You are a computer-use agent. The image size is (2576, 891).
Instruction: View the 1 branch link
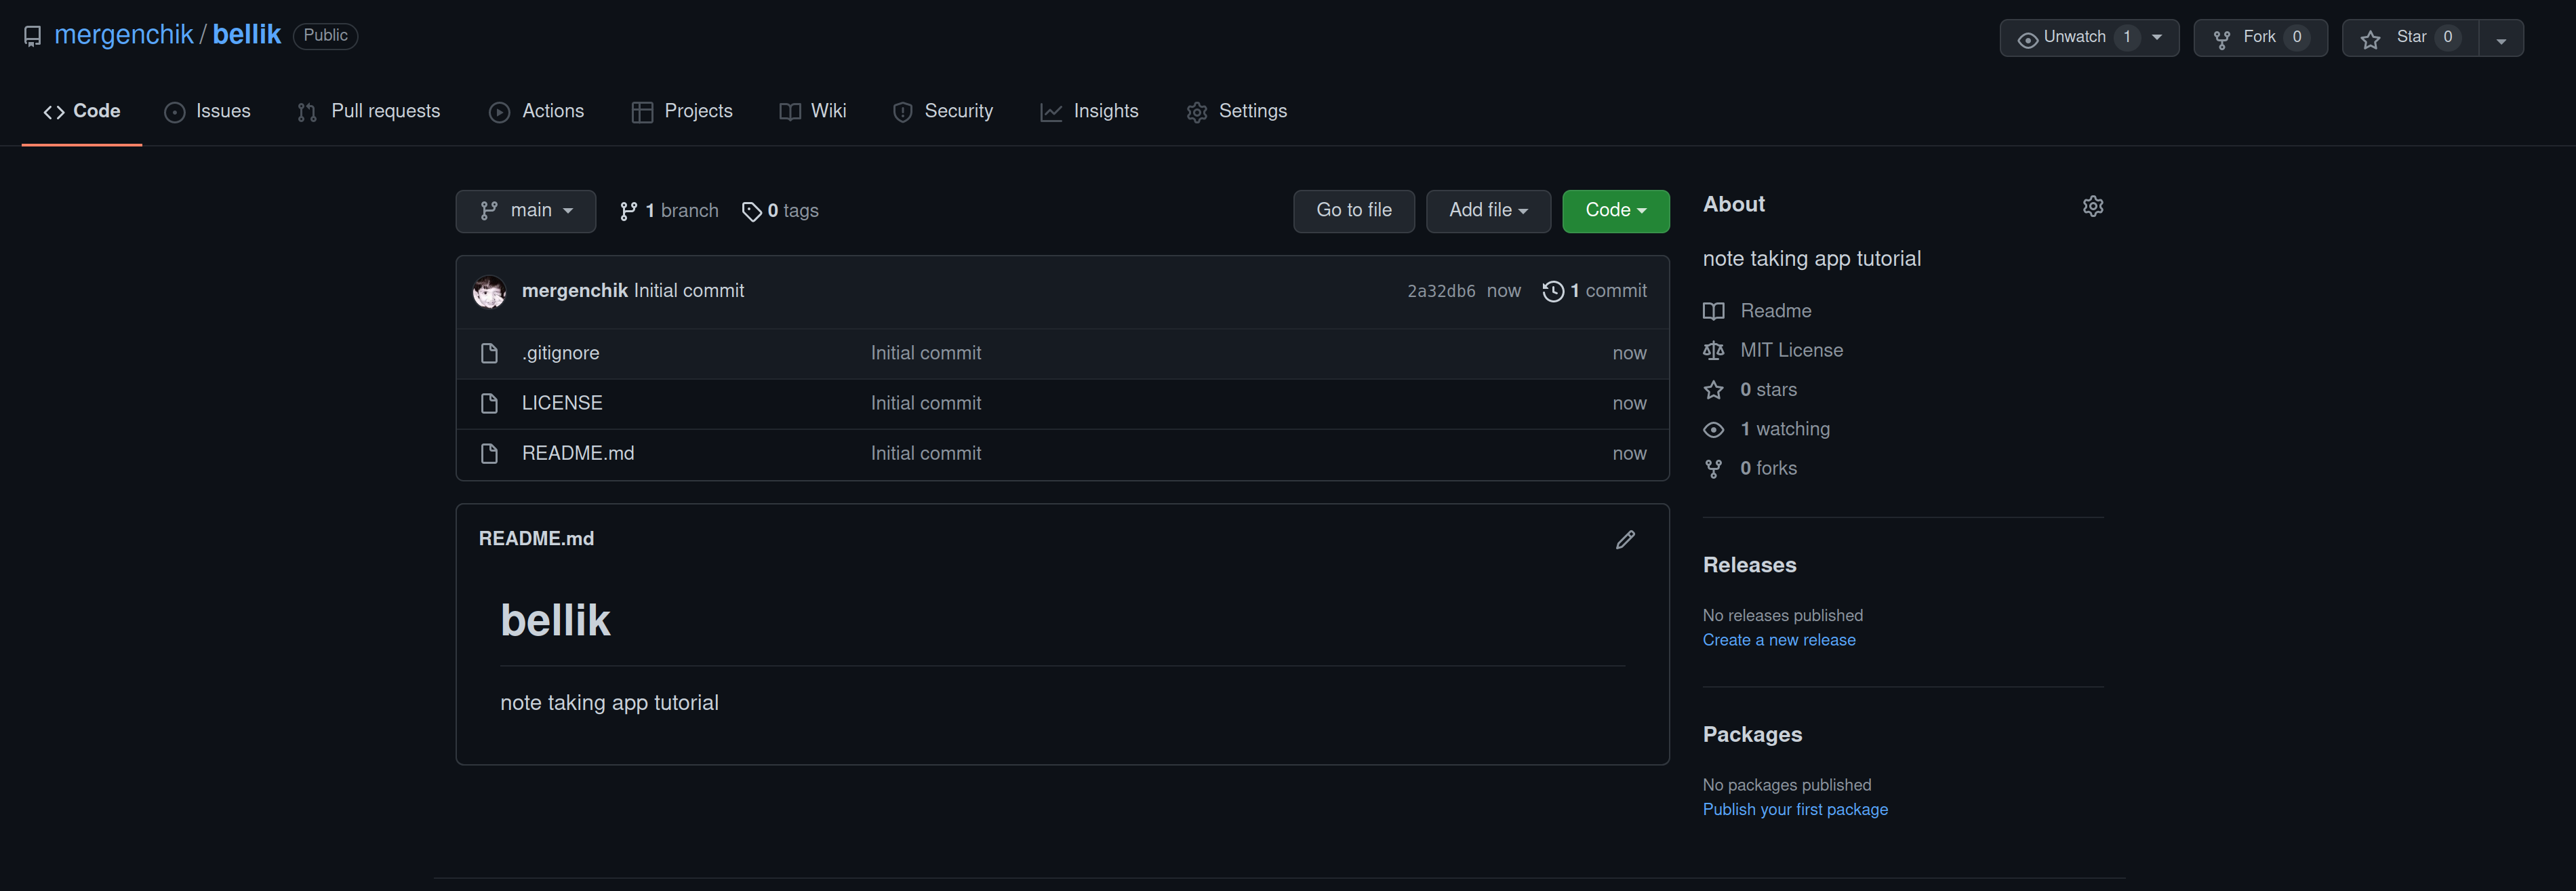point(669,211)
